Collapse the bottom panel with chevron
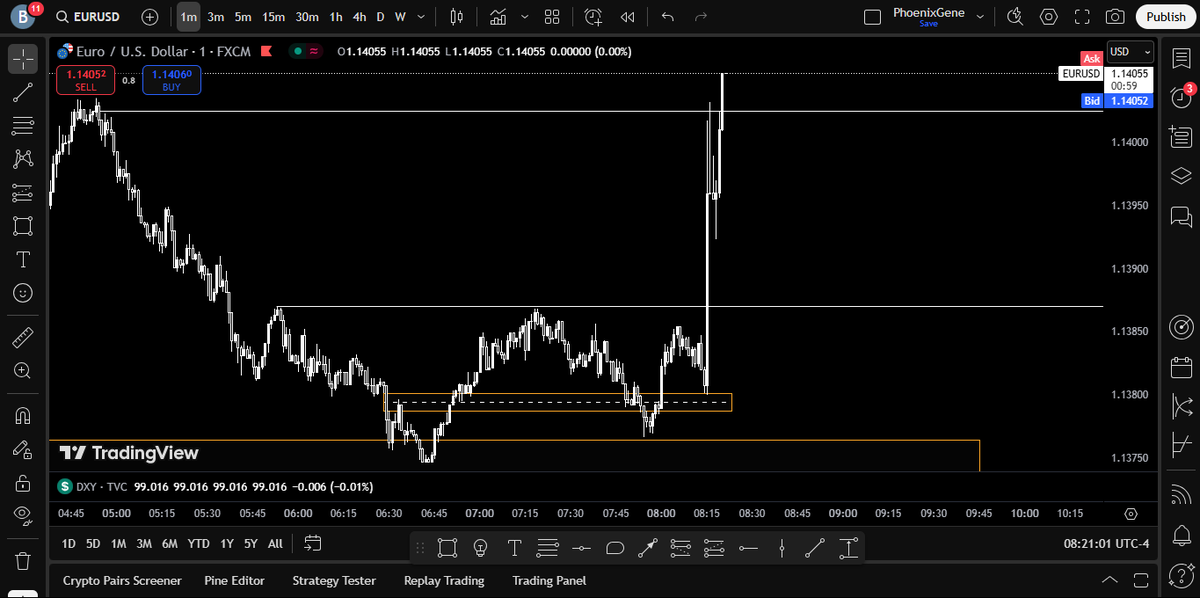Viewport: 1200px width, 598px height. [1109, 580]
